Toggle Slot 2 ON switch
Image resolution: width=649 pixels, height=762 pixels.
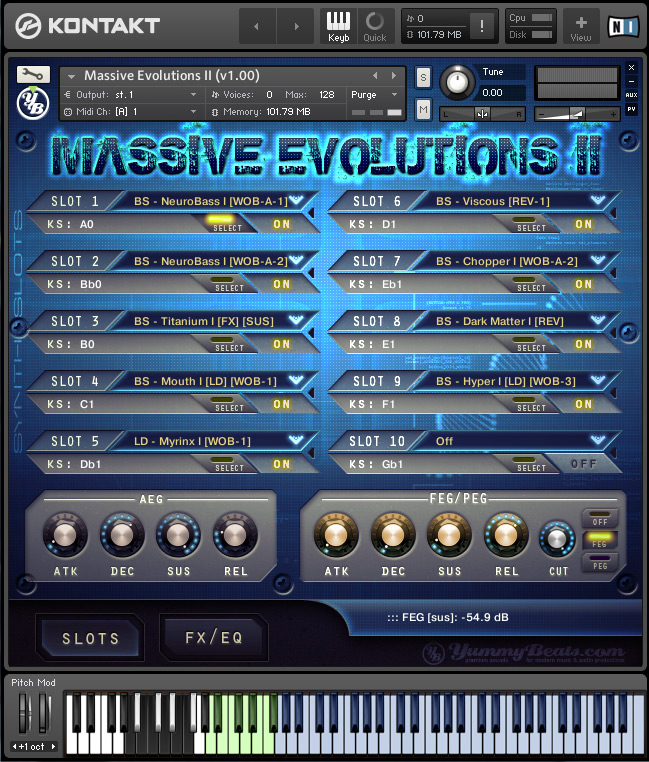point(281,284)
